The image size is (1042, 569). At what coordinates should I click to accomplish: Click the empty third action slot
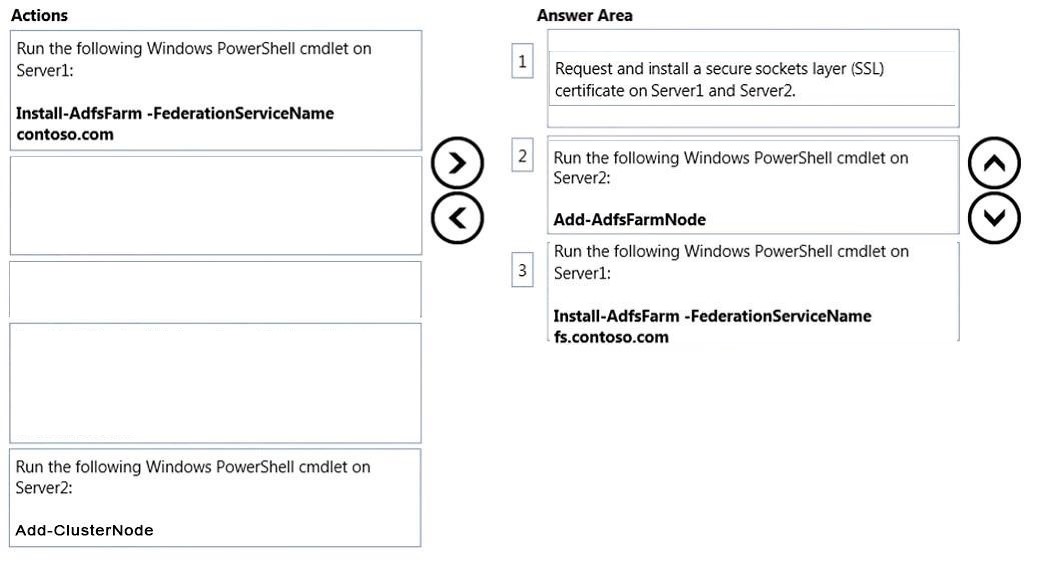point(215,289)
